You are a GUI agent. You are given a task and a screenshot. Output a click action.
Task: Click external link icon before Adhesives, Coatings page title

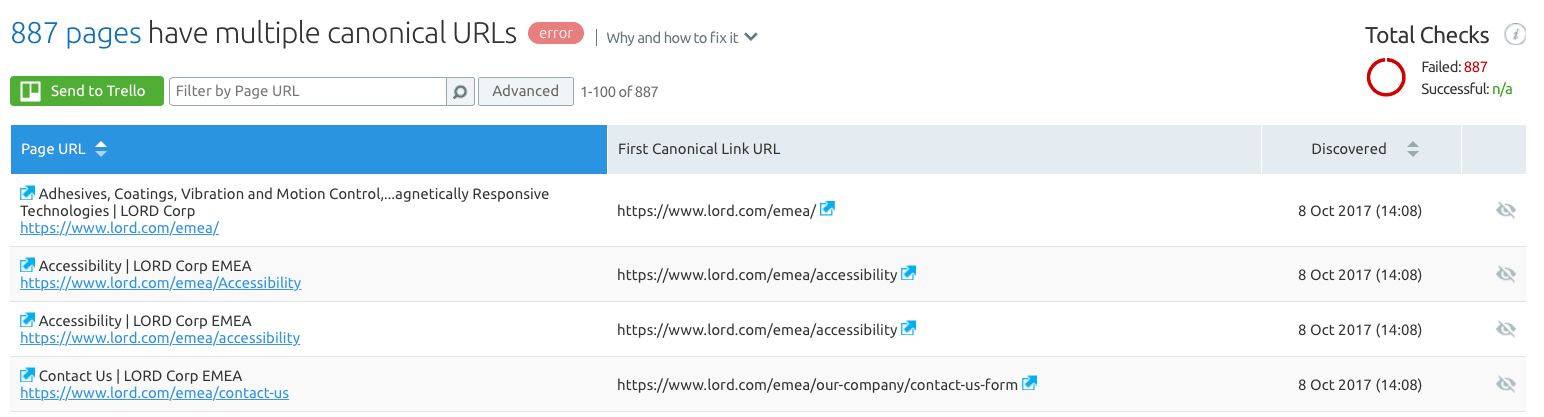tap(28, 193)
